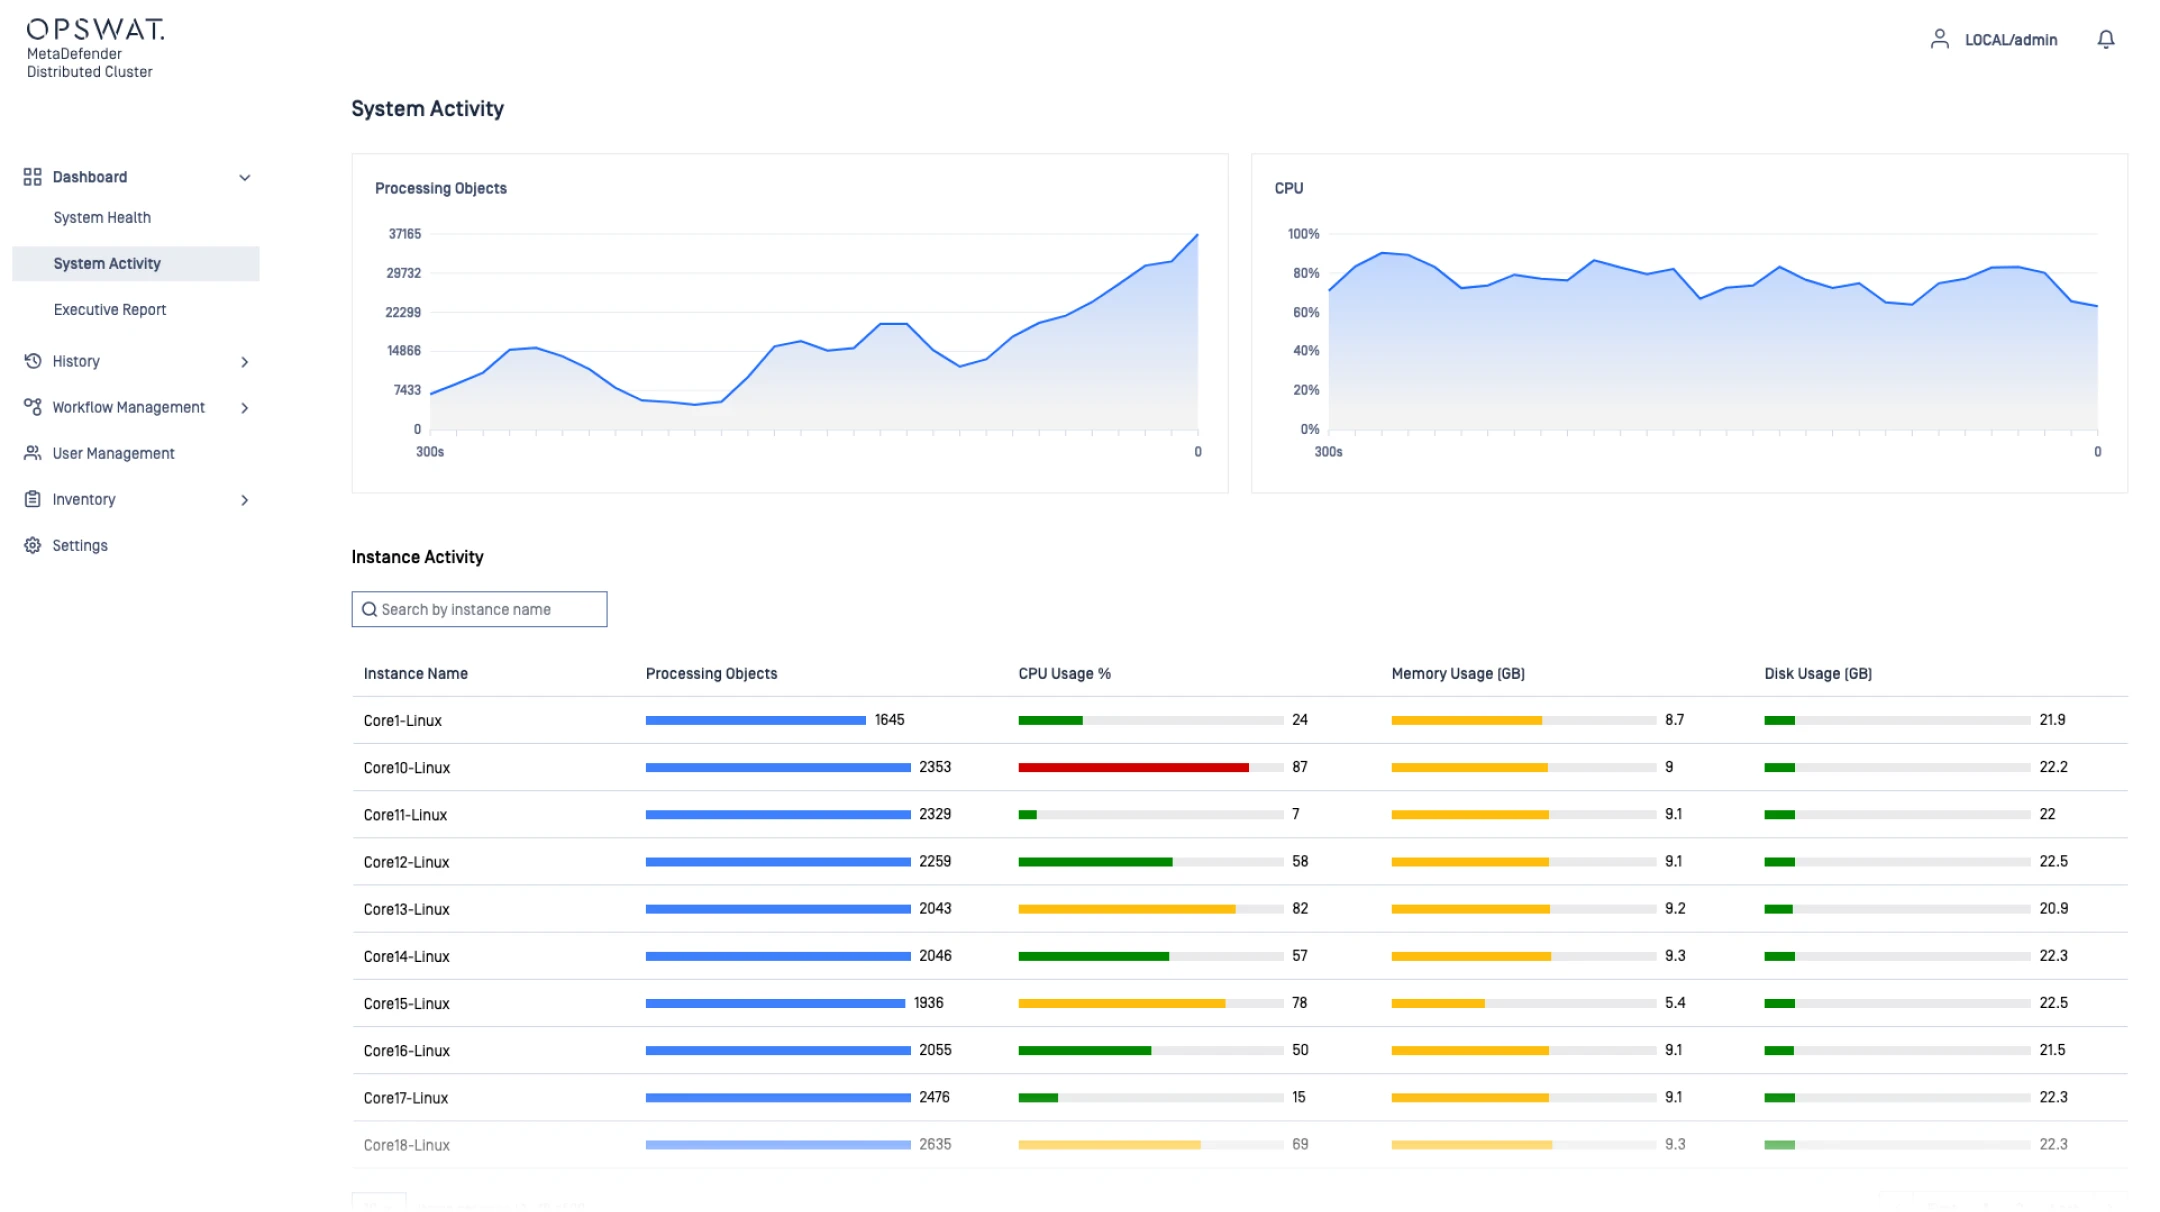The image size is (2160, 1212).
Task: Collapse the Dashboard menu chevron
Action: pyautogui.click(x=244, y=178)
